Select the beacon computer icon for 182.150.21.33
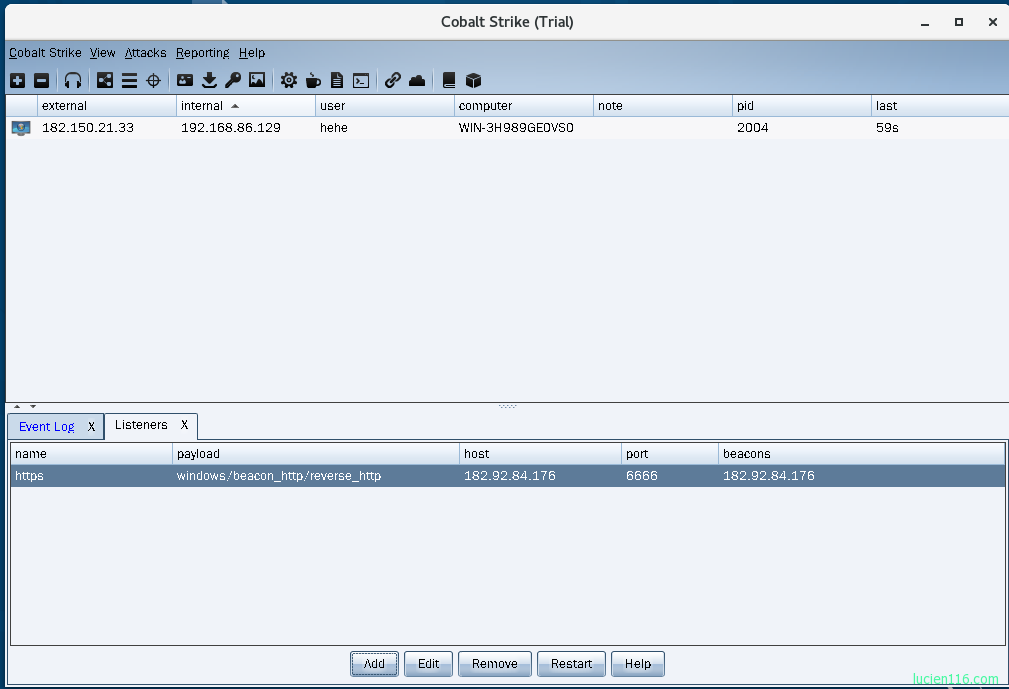This screenshot has height=689, width=1009. pyautogui.click(x=21, y=128)
